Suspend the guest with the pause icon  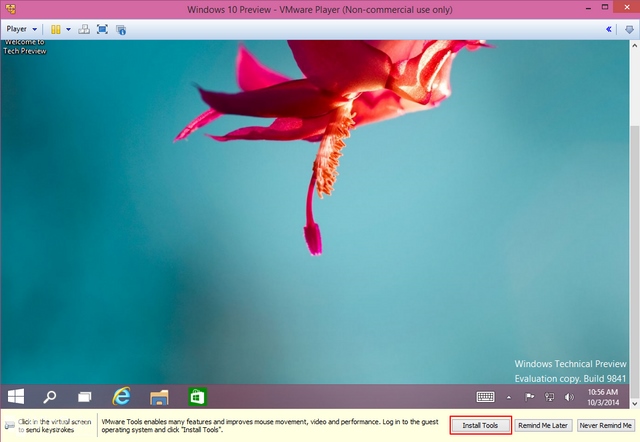point(56,29)
